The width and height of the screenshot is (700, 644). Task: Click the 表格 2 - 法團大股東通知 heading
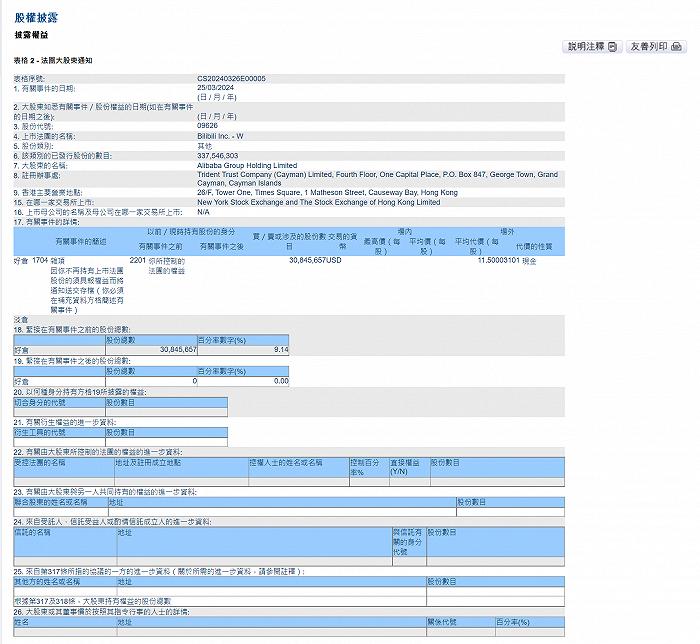click(53, 60)
